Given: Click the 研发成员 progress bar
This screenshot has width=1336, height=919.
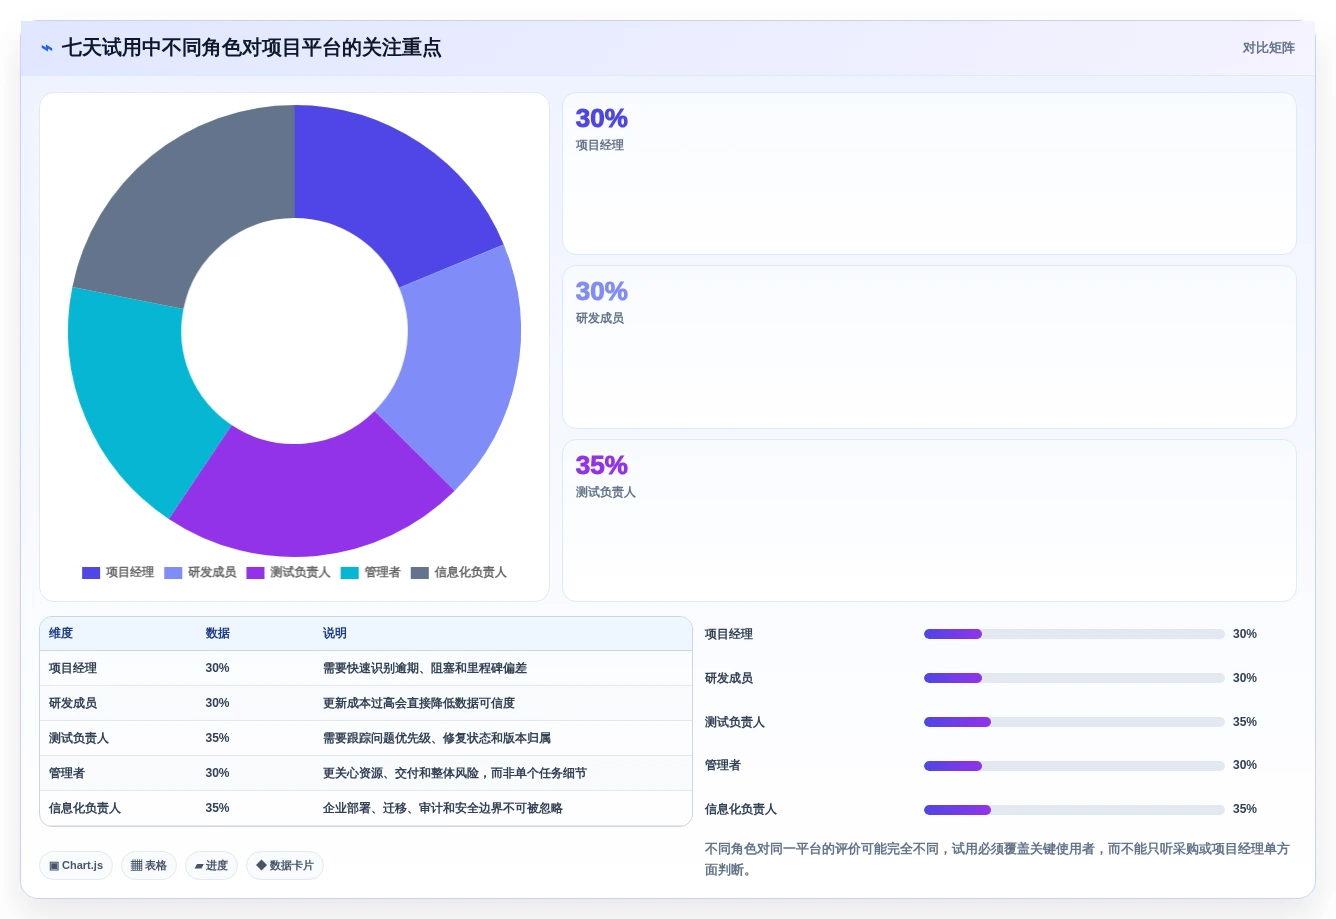Looking at the screenshot, I should [x=1074, y=678].
